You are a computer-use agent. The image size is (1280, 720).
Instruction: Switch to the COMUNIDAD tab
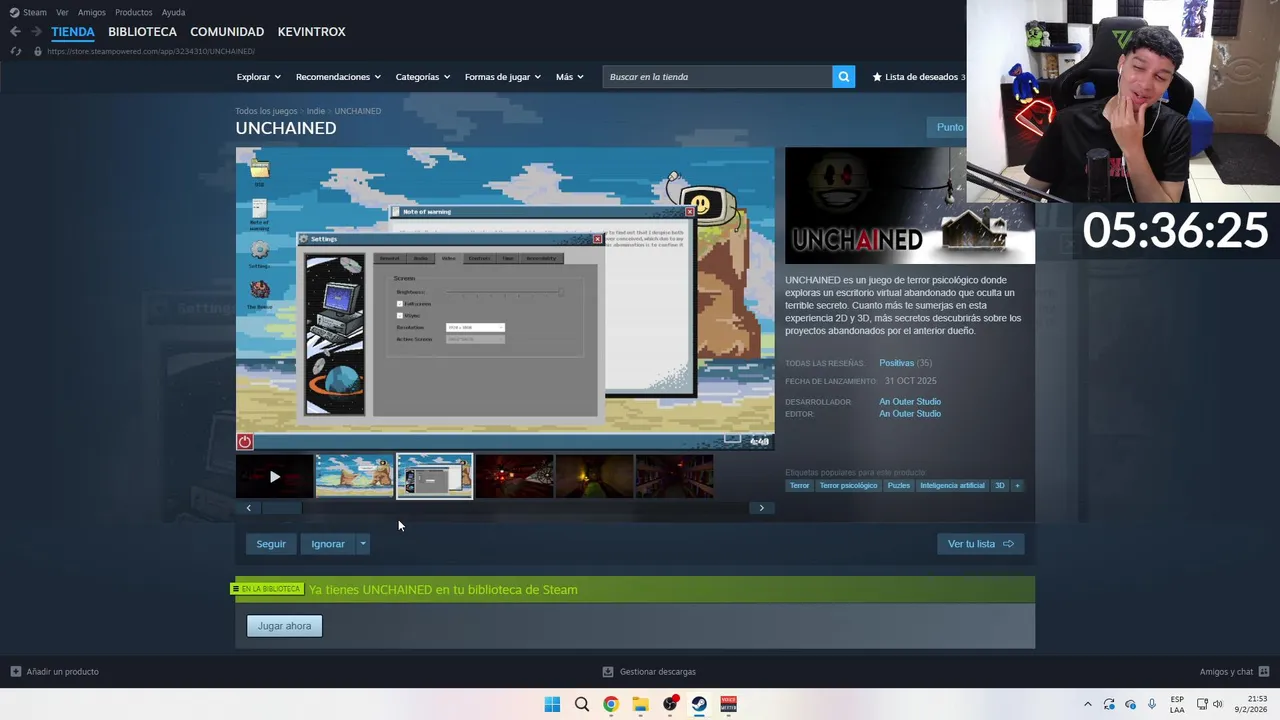tap(227, 32)
